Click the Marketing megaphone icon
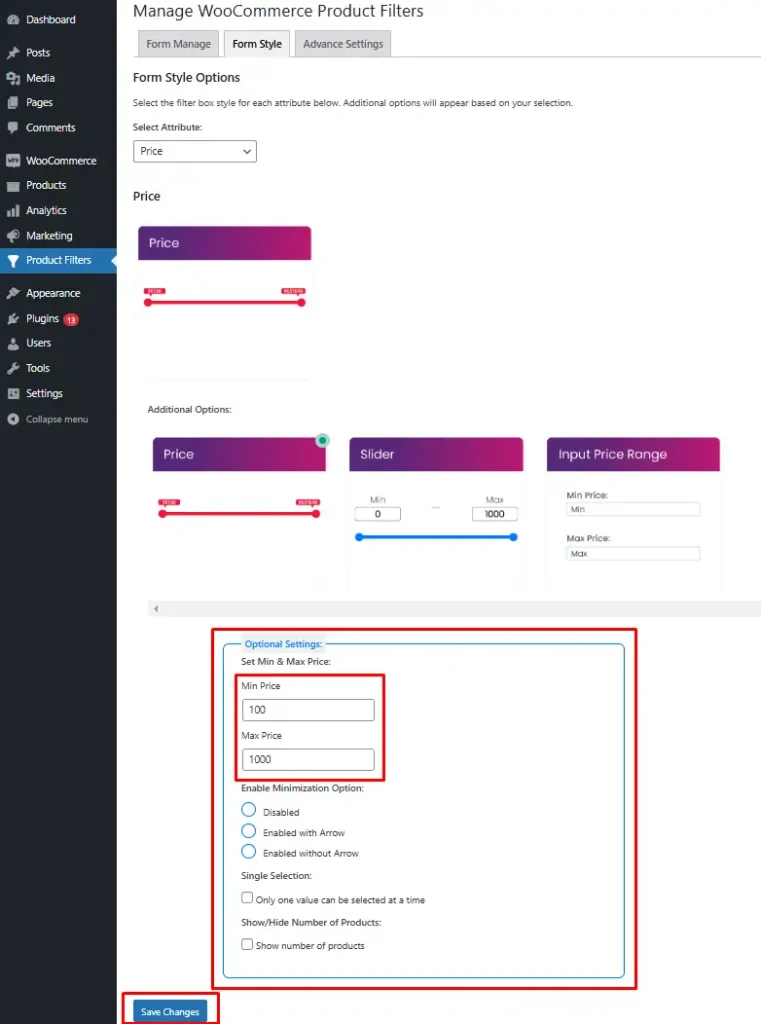Viewport: 761px width, 1024px height. [13, 236]
